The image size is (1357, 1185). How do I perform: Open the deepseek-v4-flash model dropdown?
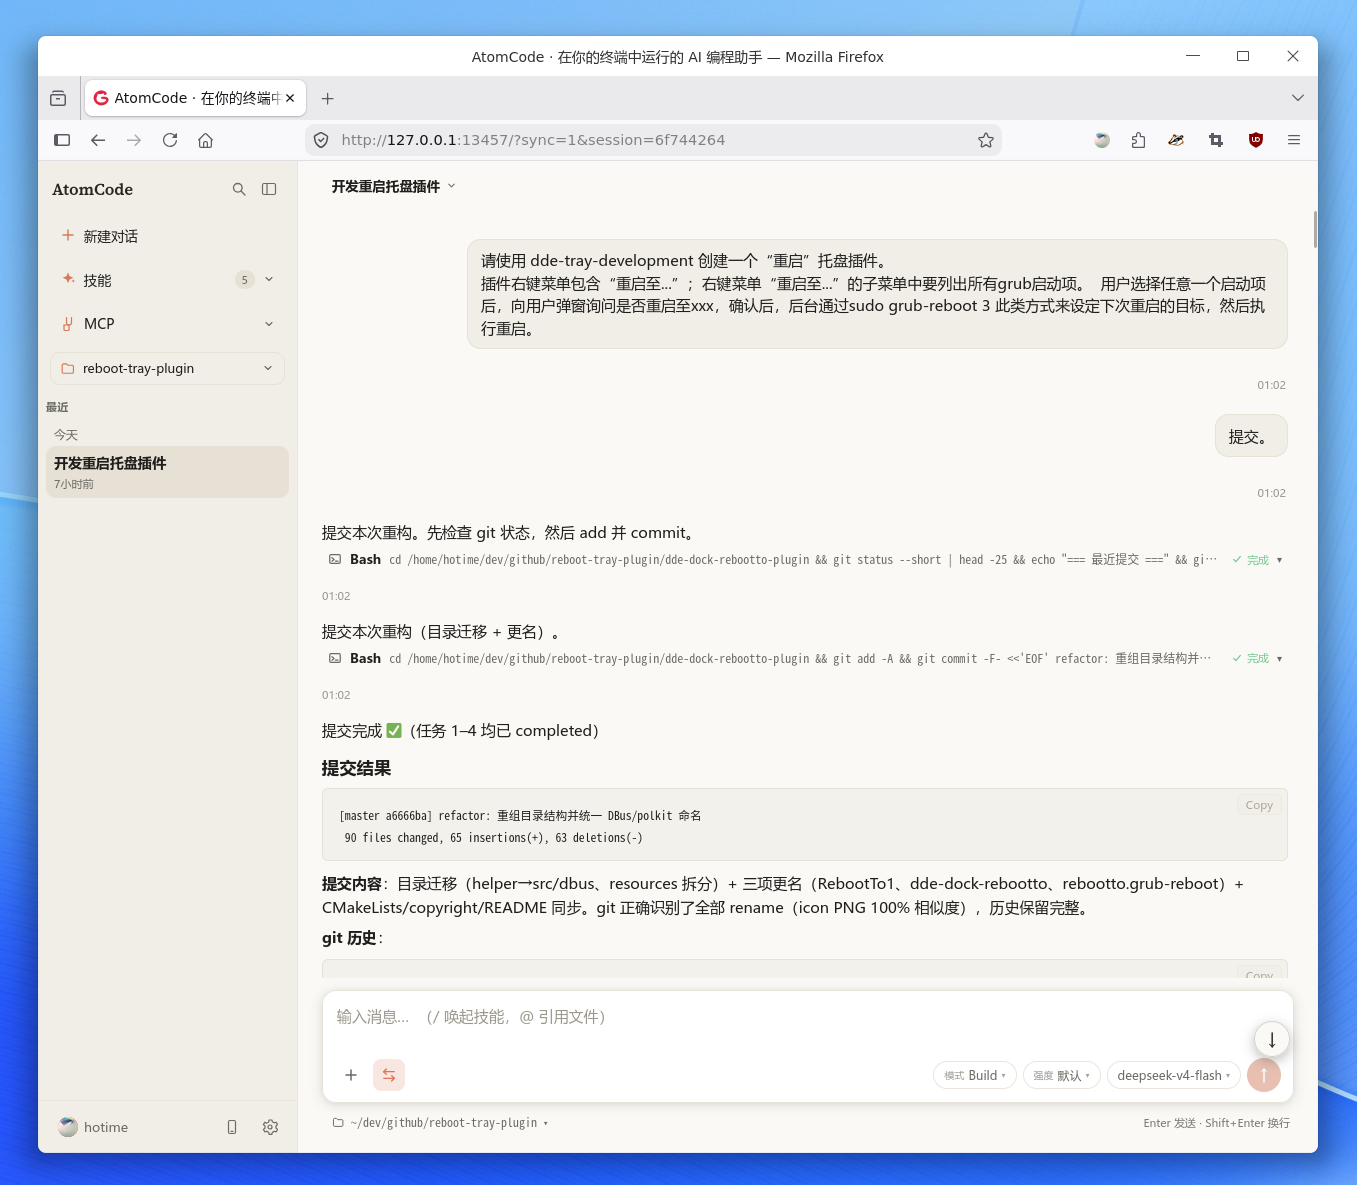click(x=1174, y=1075)
